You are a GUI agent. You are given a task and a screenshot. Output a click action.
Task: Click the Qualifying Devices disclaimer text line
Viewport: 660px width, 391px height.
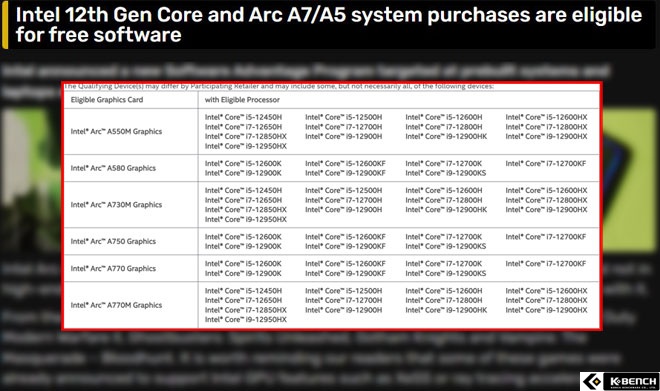(x=279, y=86)
